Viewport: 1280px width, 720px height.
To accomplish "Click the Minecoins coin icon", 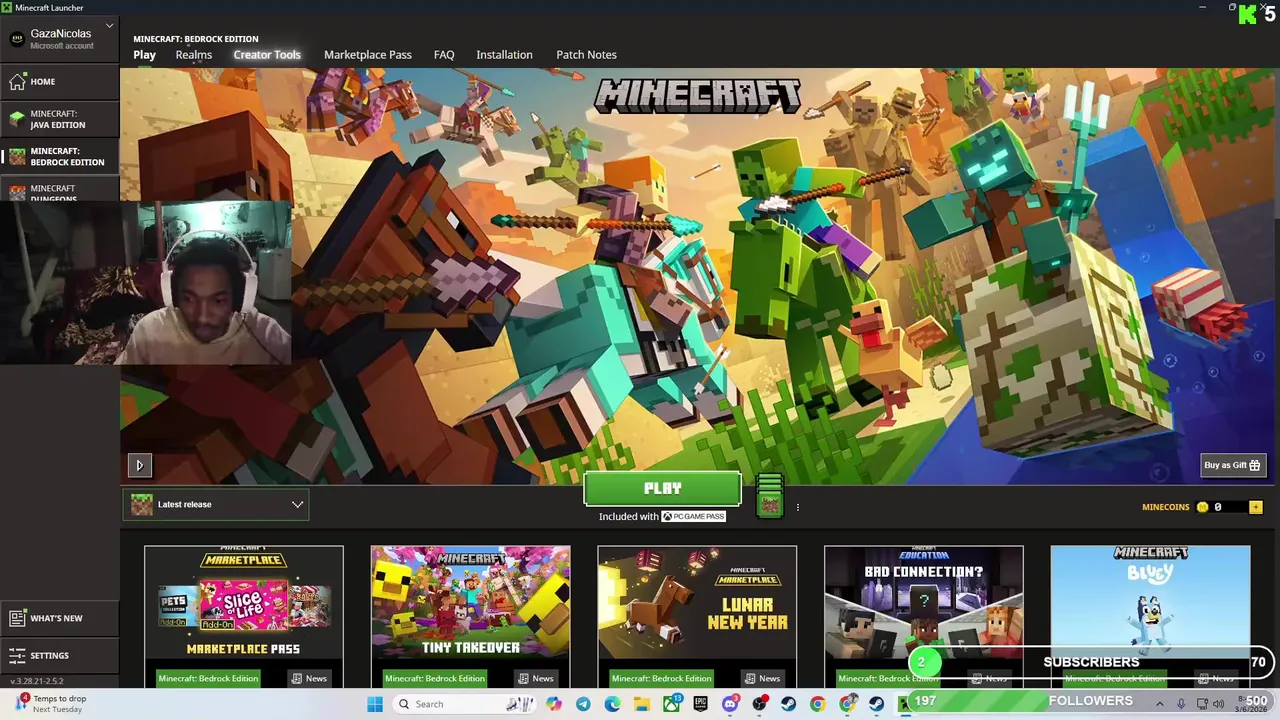I will point(1203,507).
